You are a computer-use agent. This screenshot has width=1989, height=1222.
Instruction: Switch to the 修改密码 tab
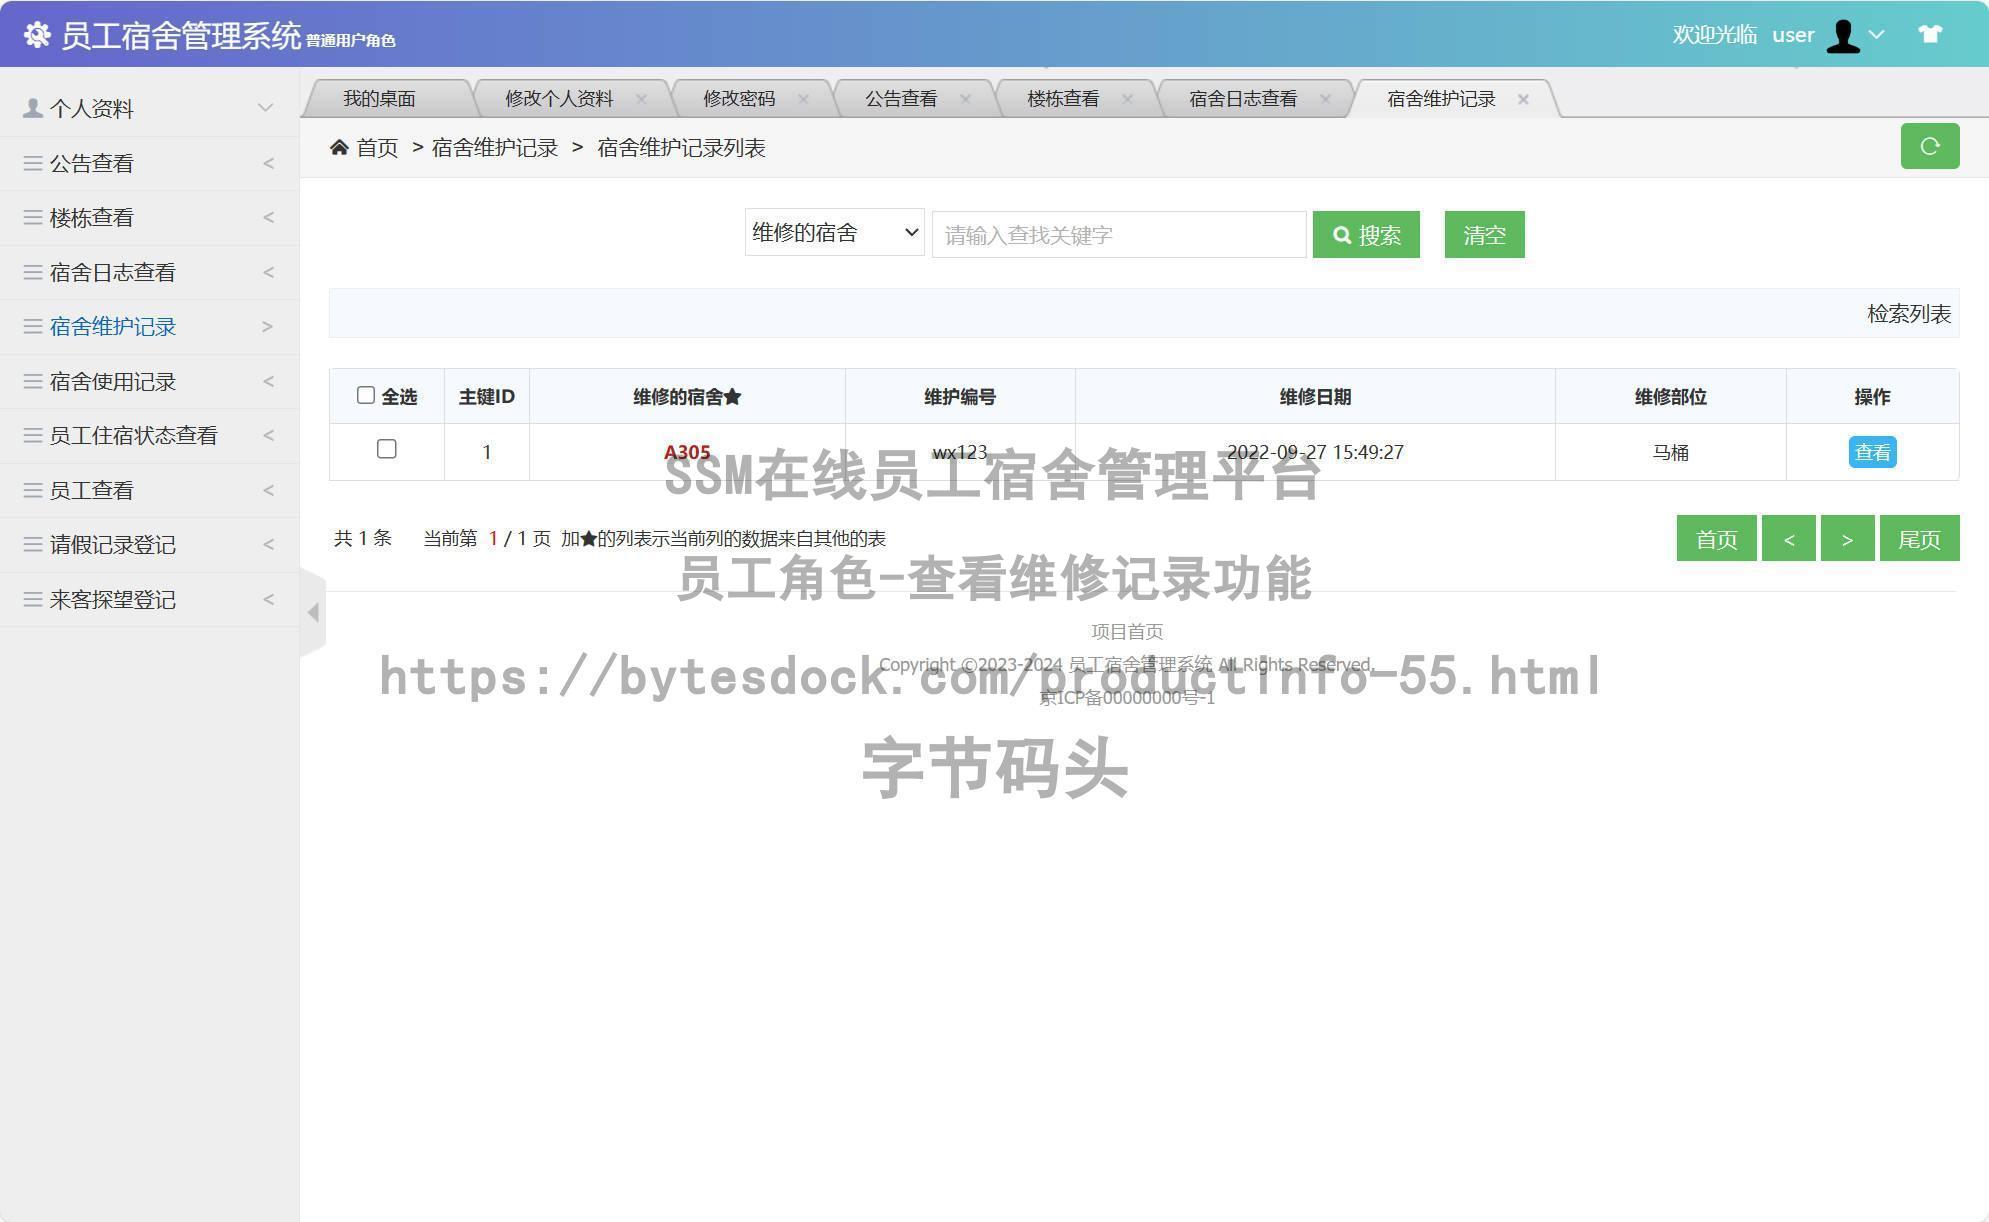739,98
